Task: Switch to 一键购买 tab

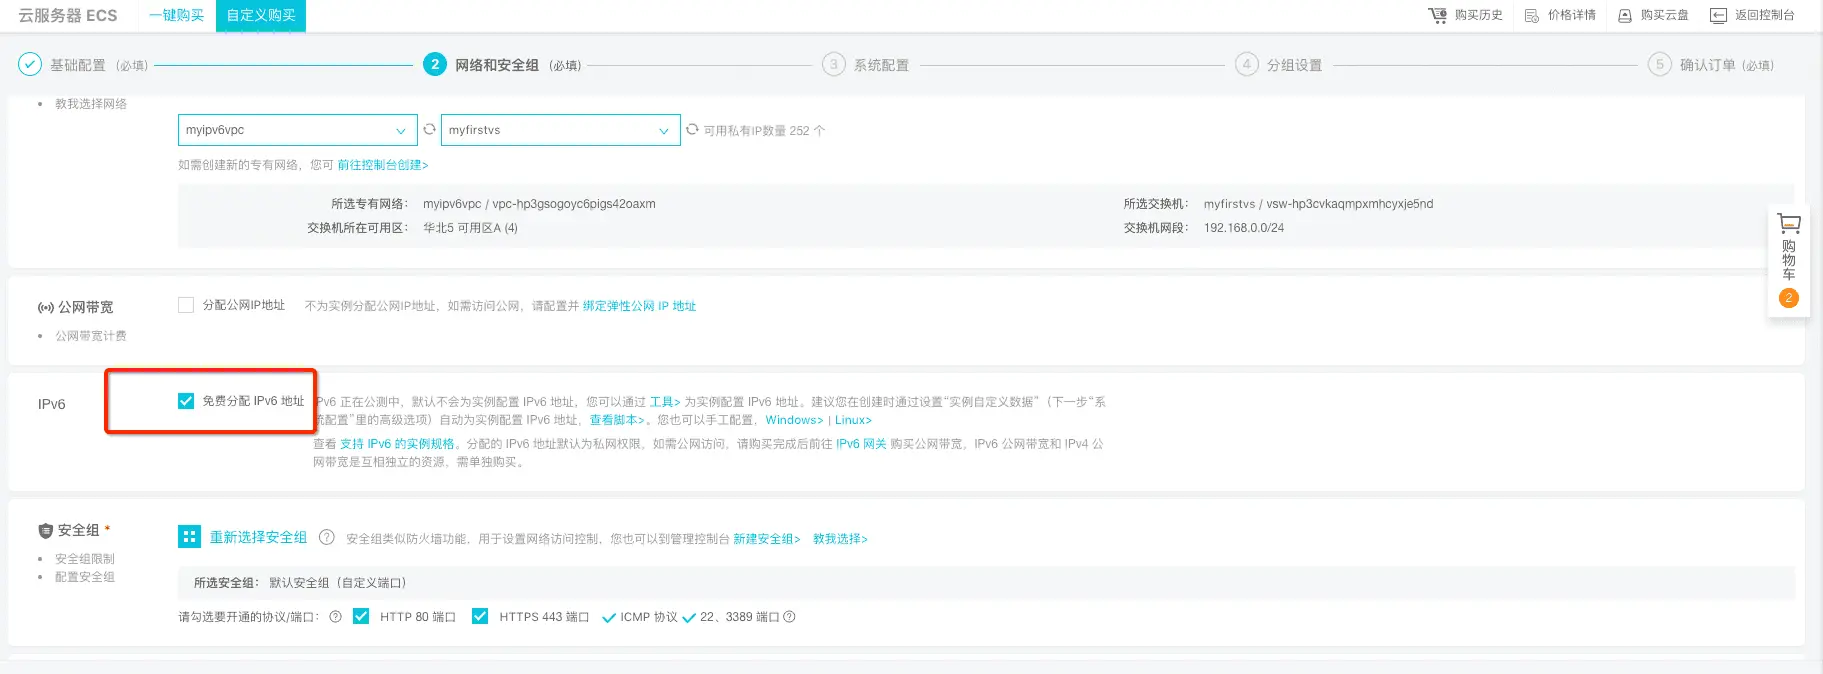Action: (176, 15)
